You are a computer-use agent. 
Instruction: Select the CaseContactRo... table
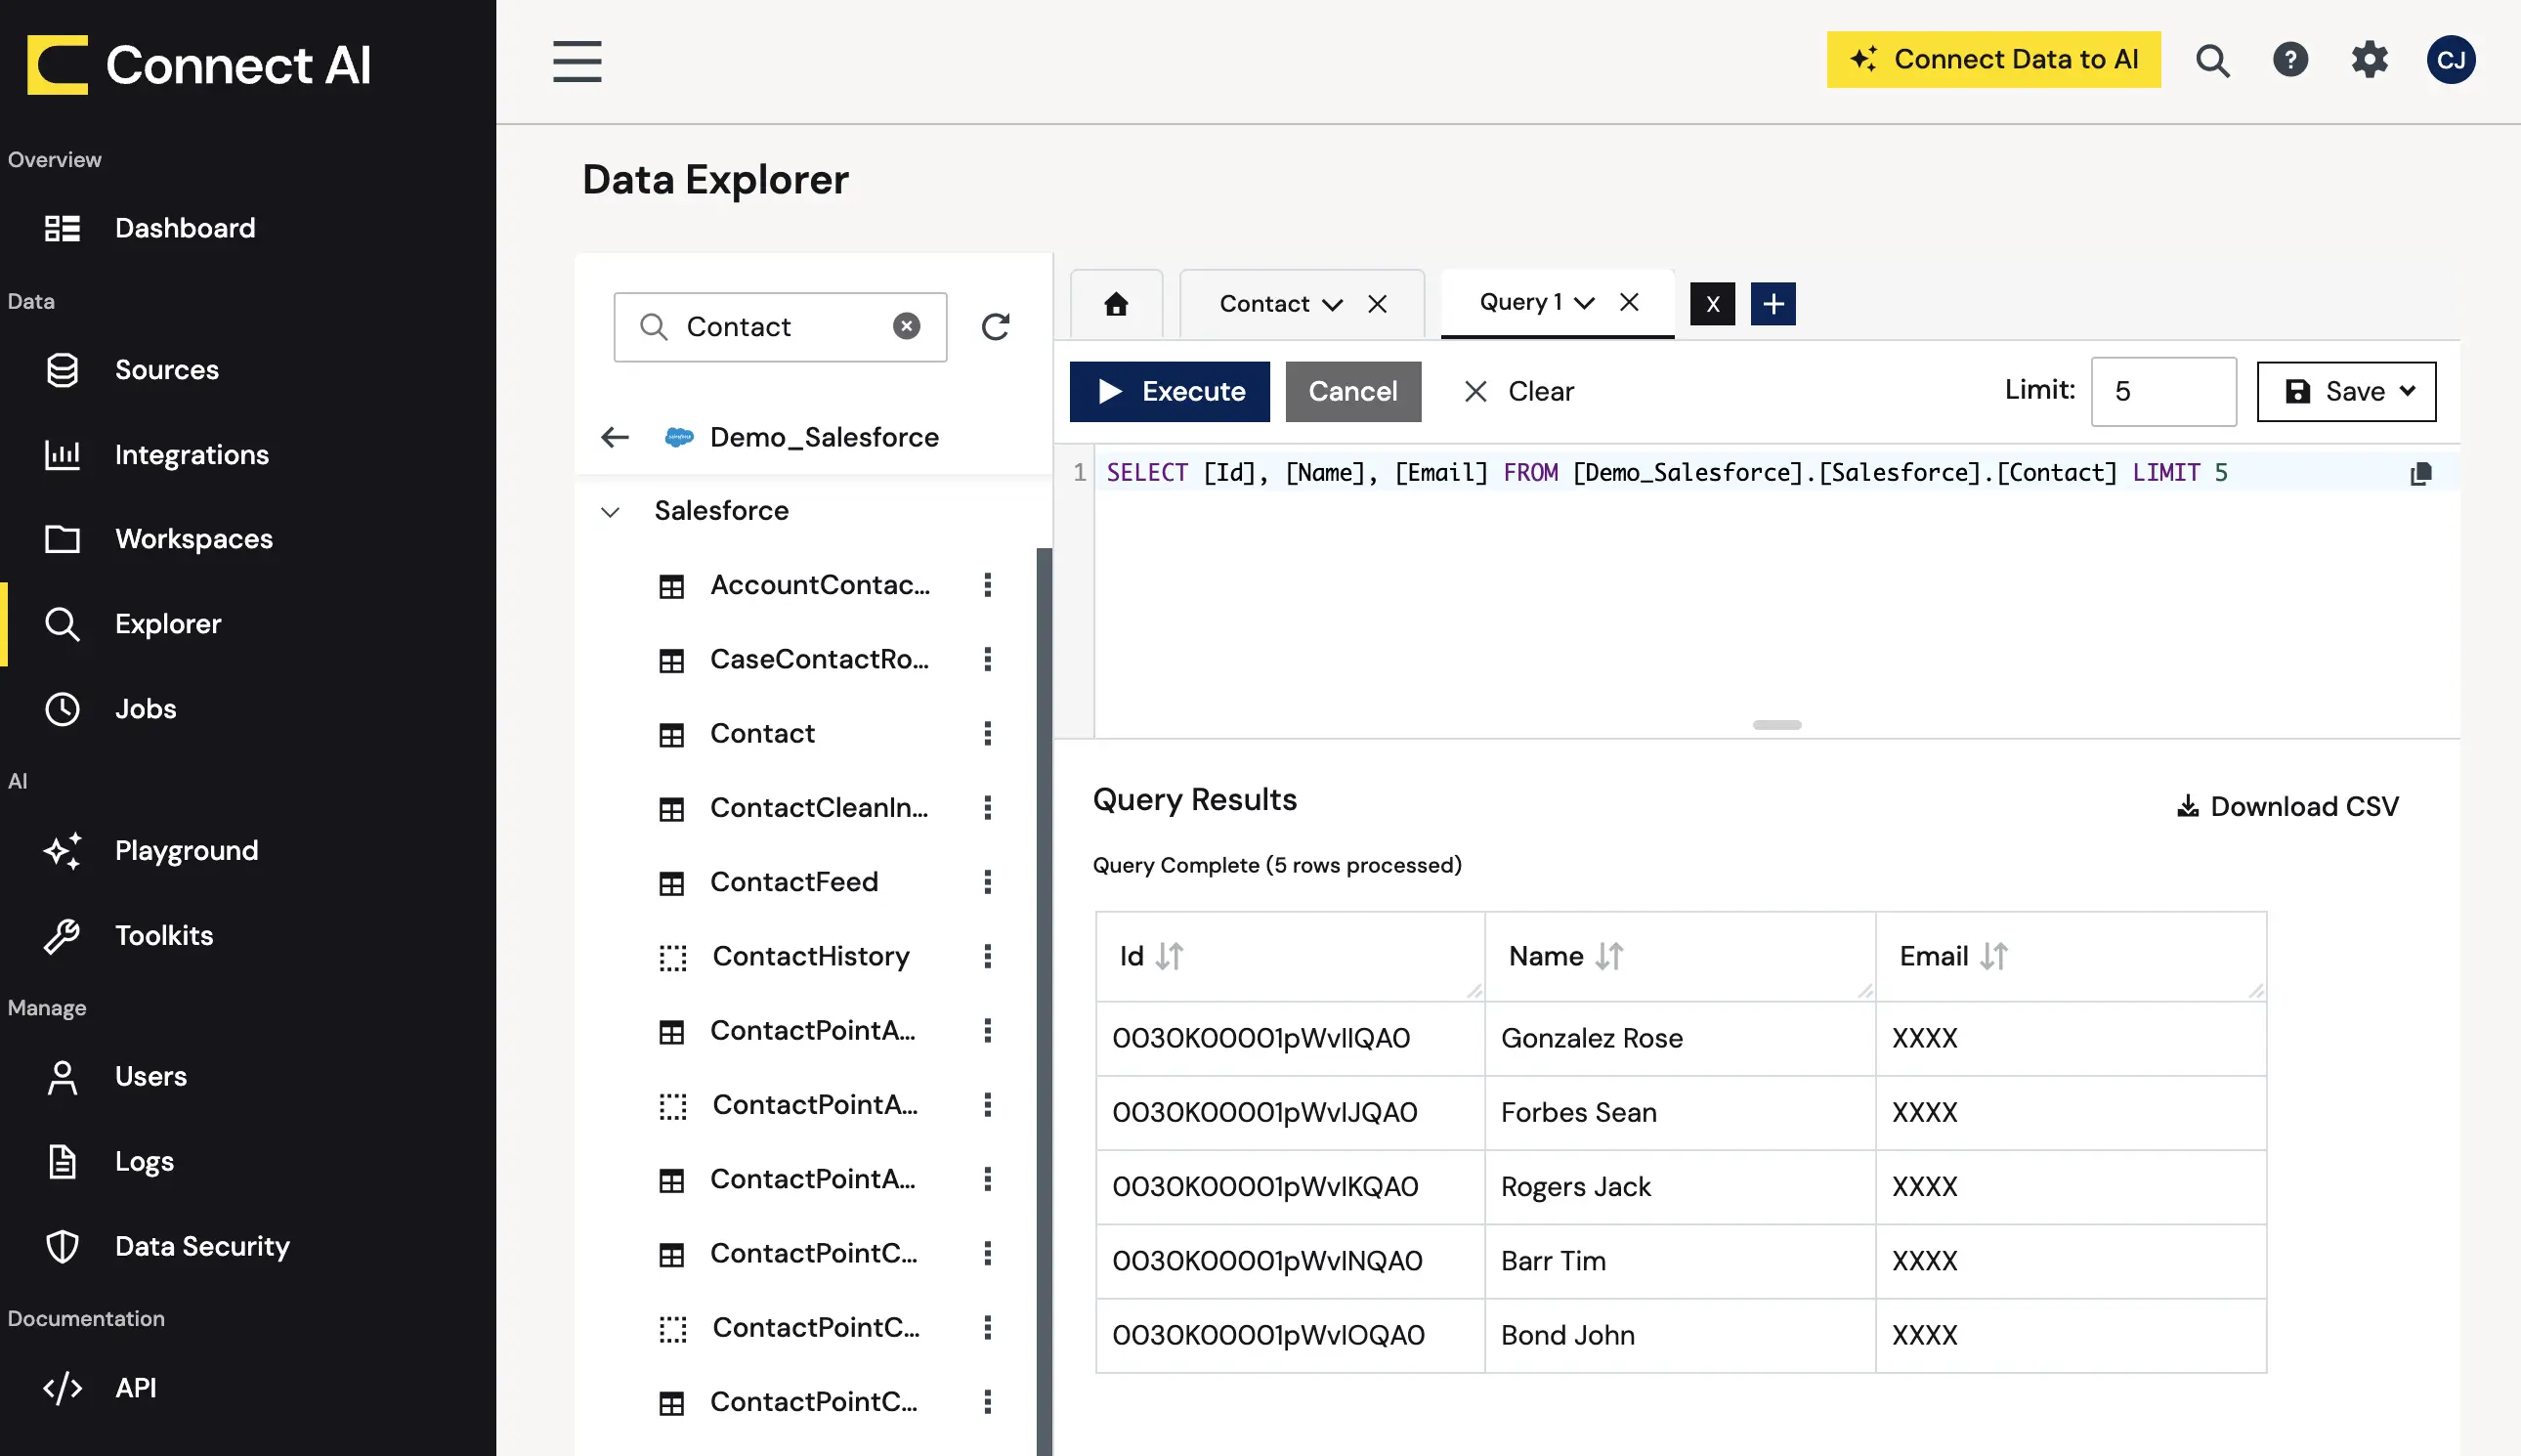point(819,659)
